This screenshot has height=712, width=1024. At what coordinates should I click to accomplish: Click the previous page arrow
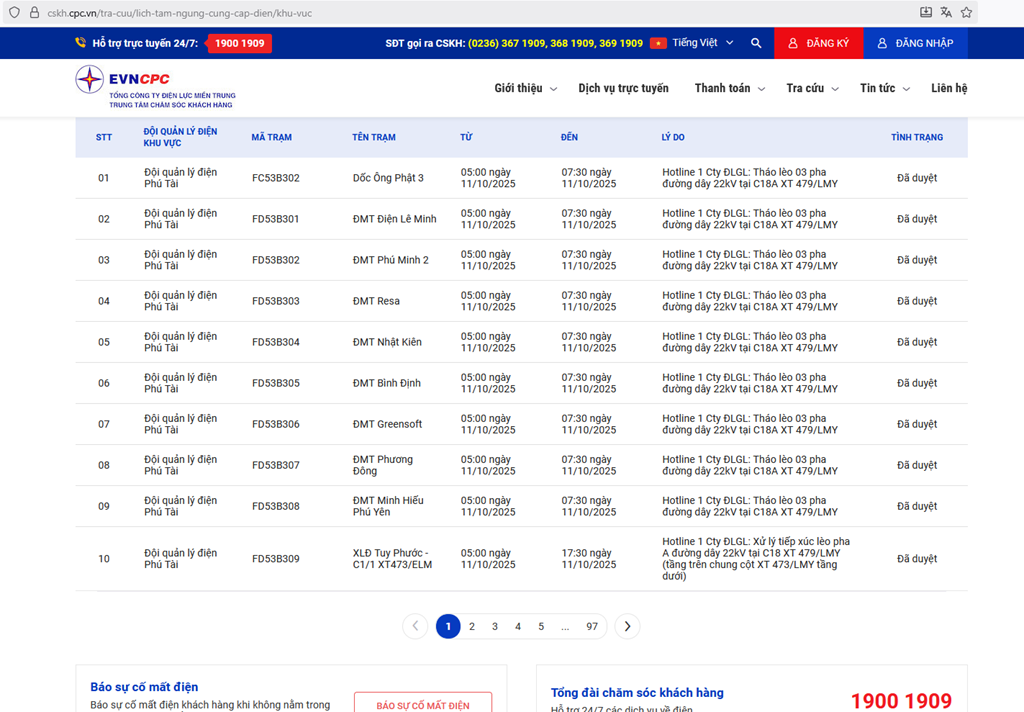point(415,626)
